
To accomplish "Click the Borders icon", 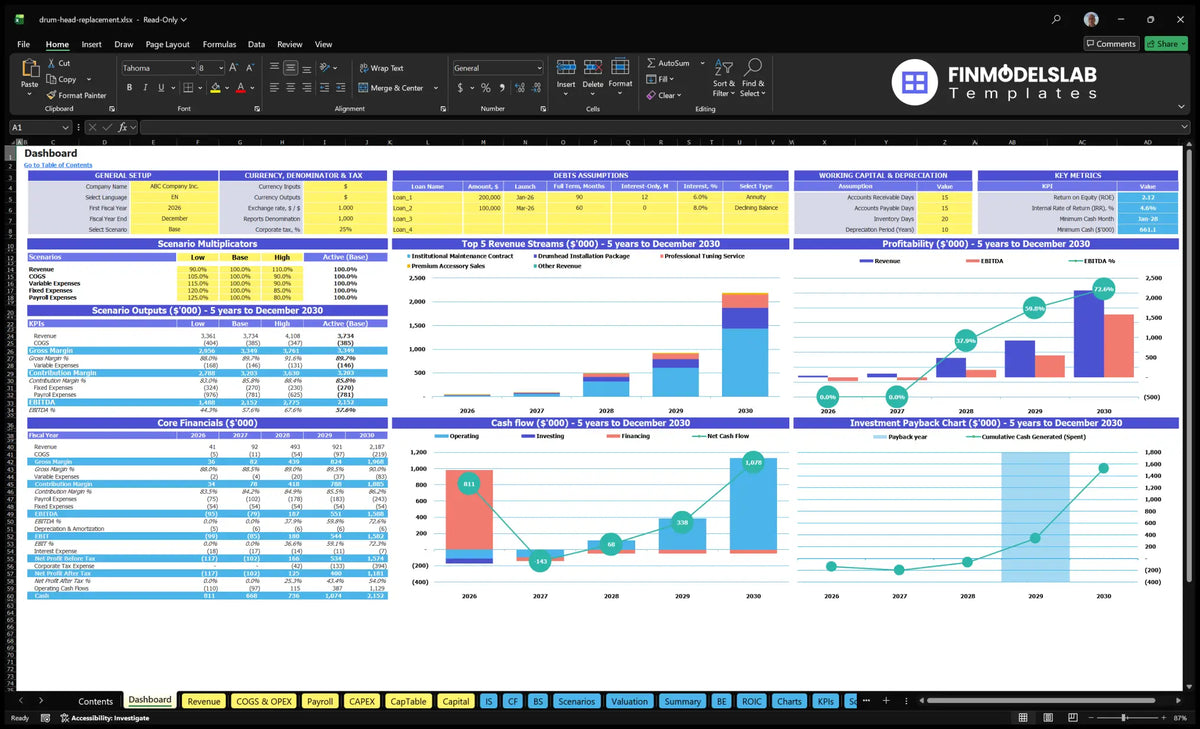I will [x=187, y=88].
